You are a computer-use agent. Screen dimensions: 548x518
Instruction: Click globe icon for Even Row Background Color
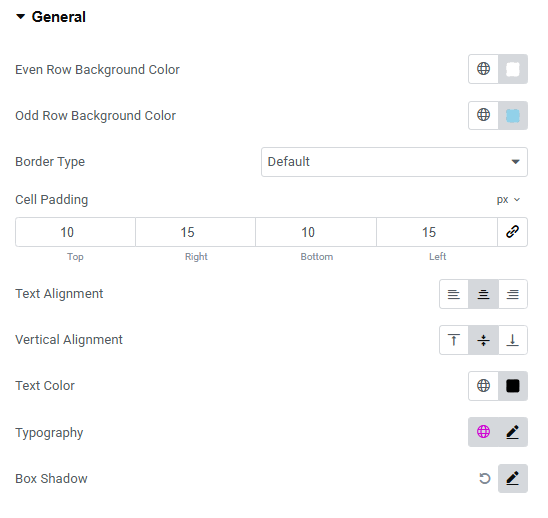[x=483, y=69]
